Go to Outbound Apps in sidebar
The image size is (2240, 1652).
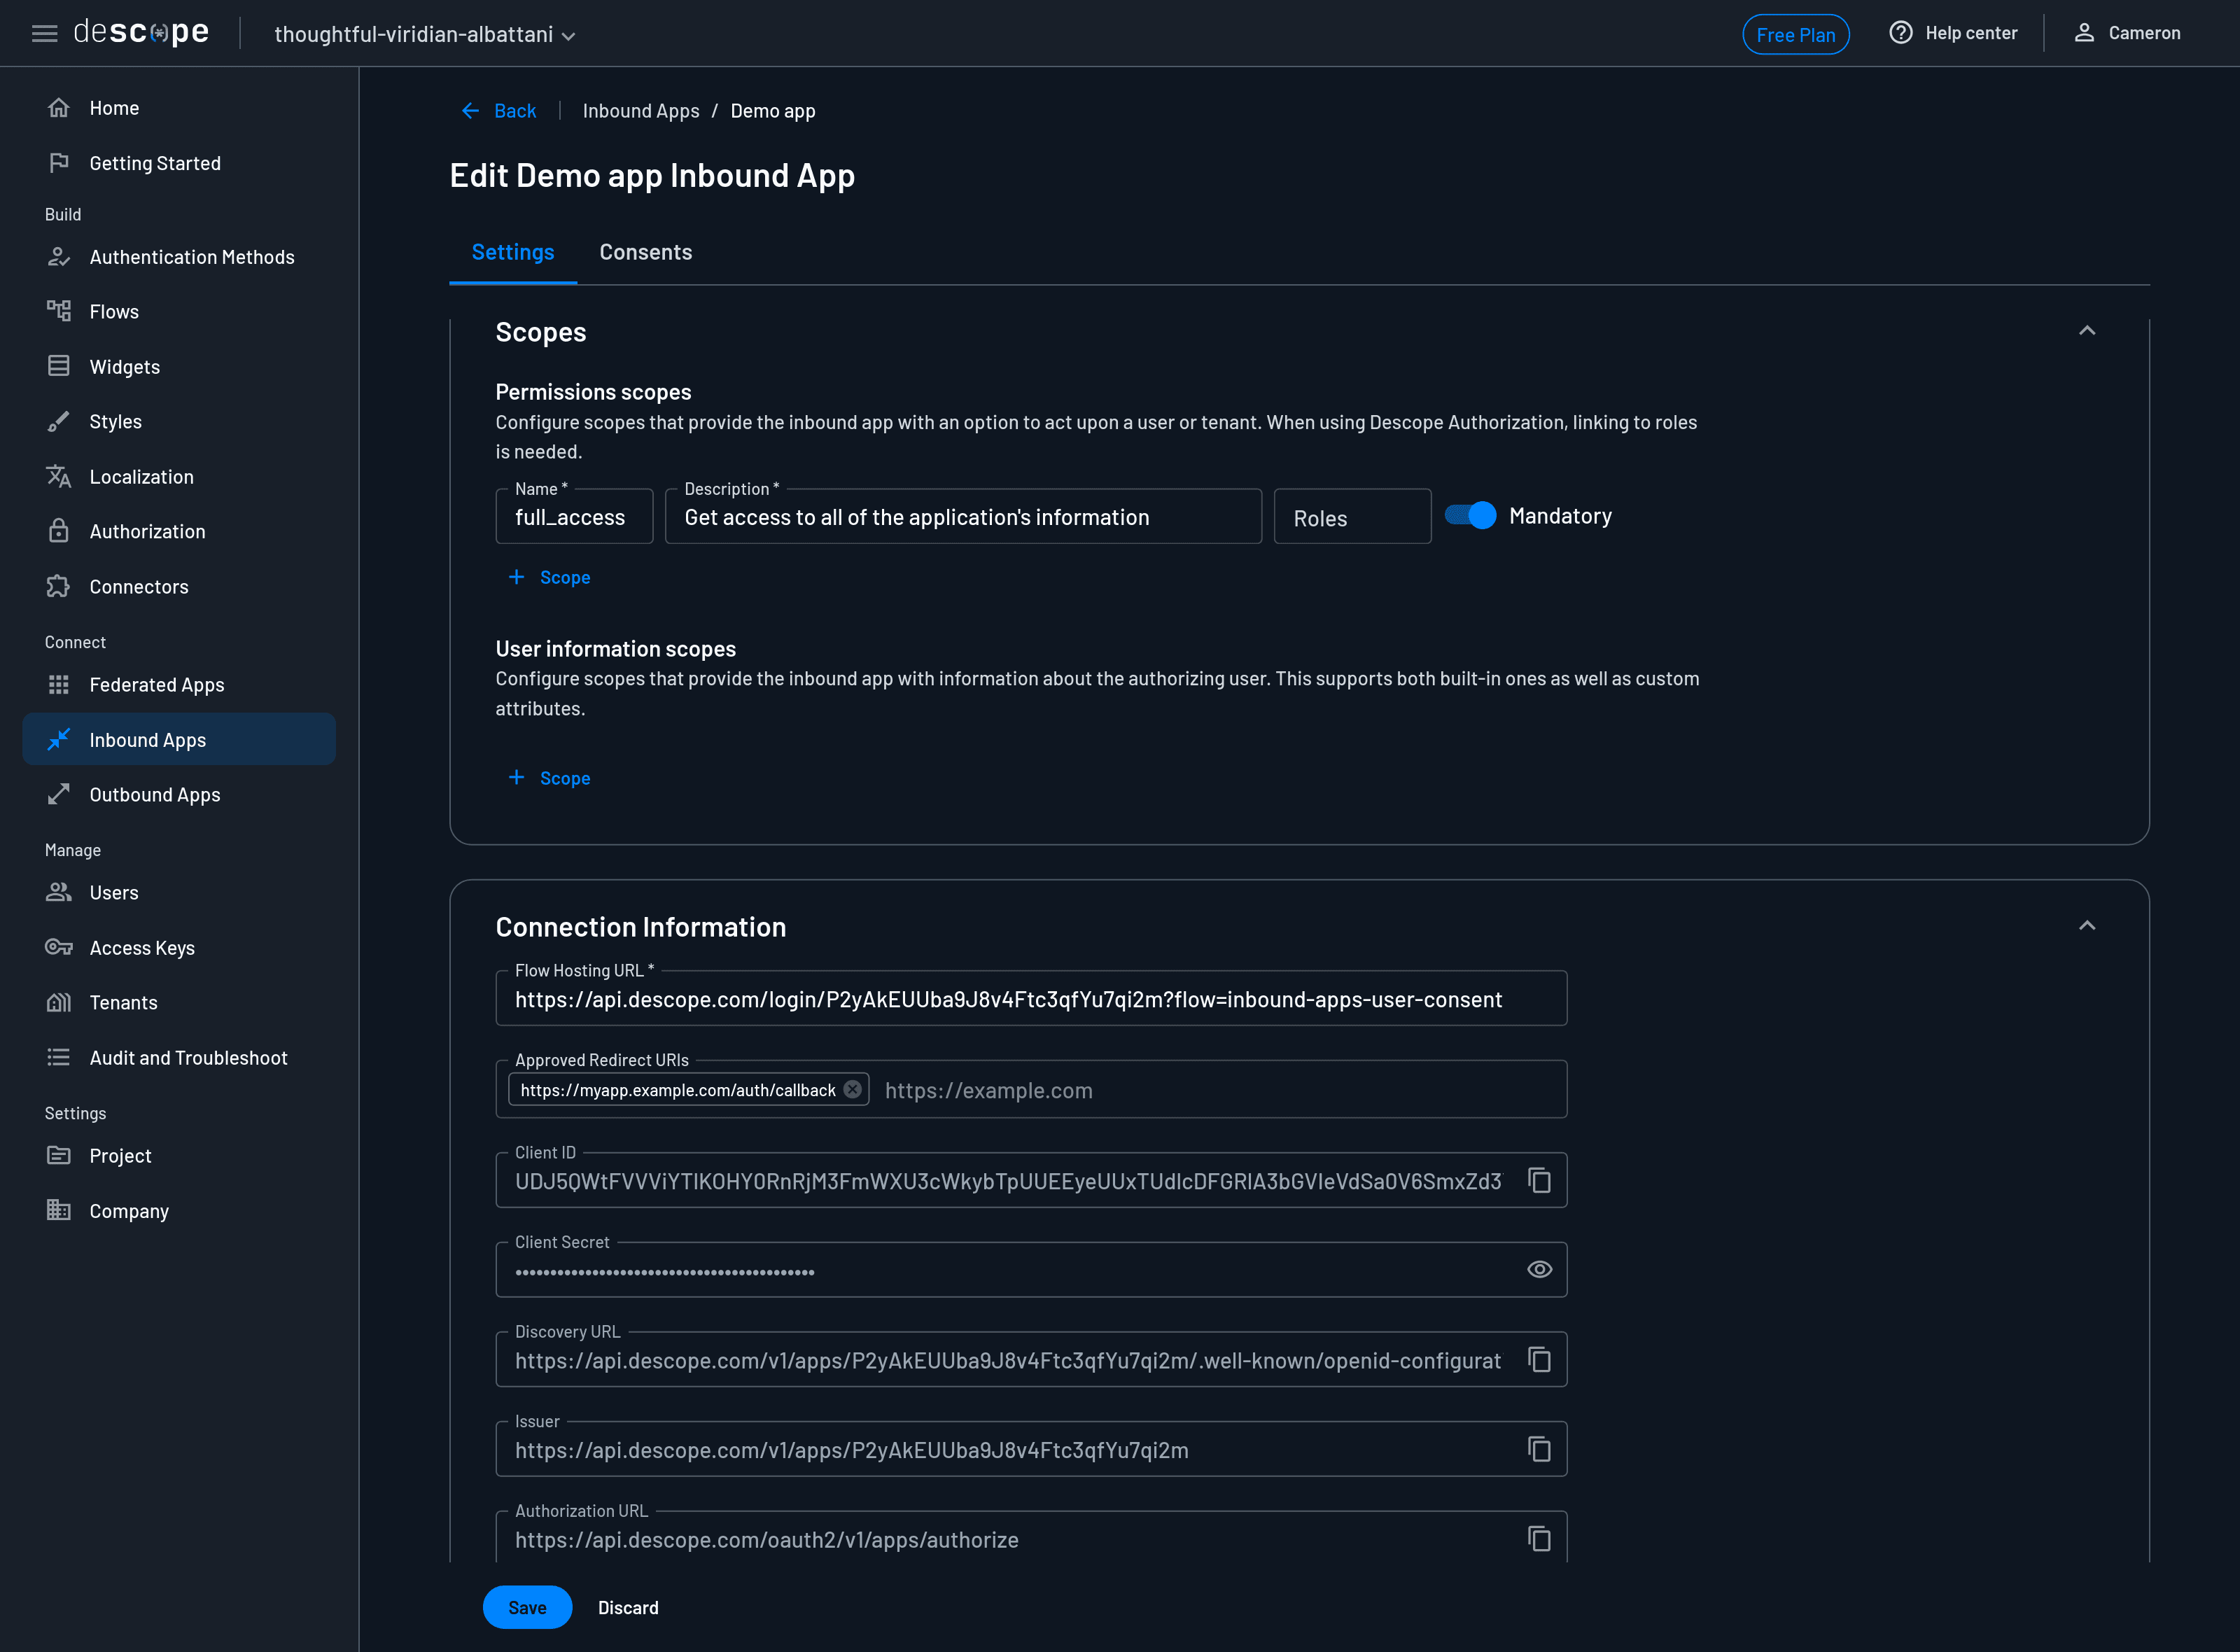click(x=154, y=795)
